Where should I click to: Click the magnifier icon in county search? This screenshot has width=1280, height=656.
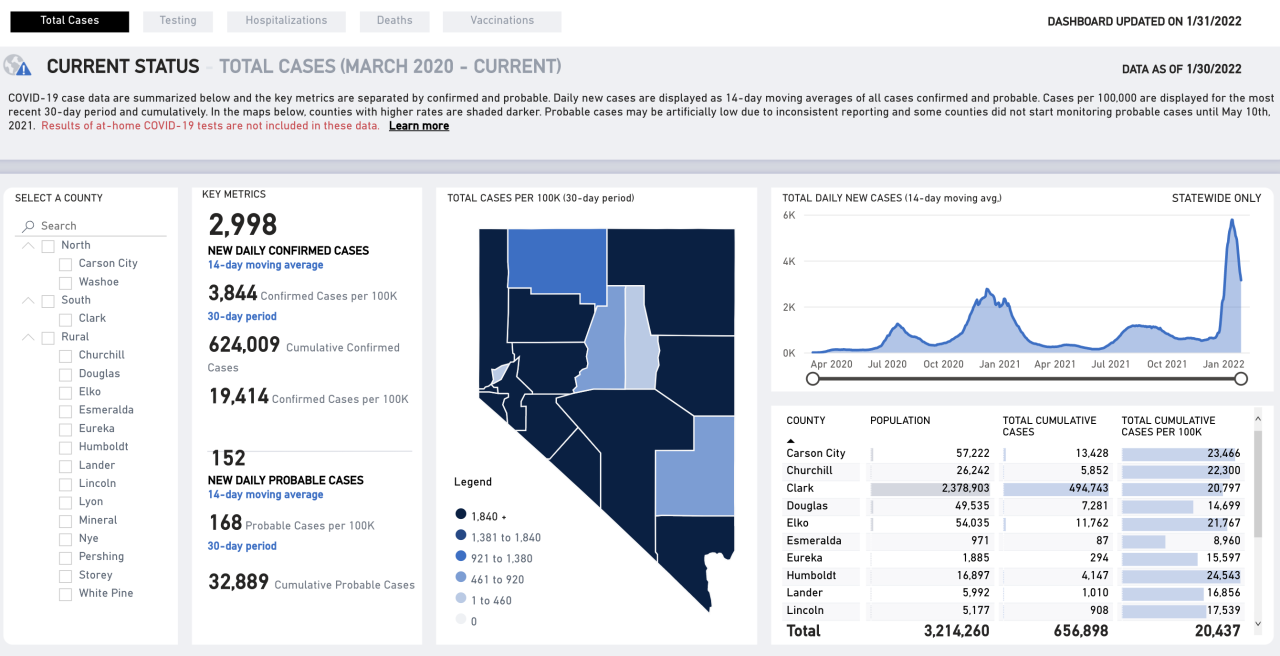click(x=28, y=226)
